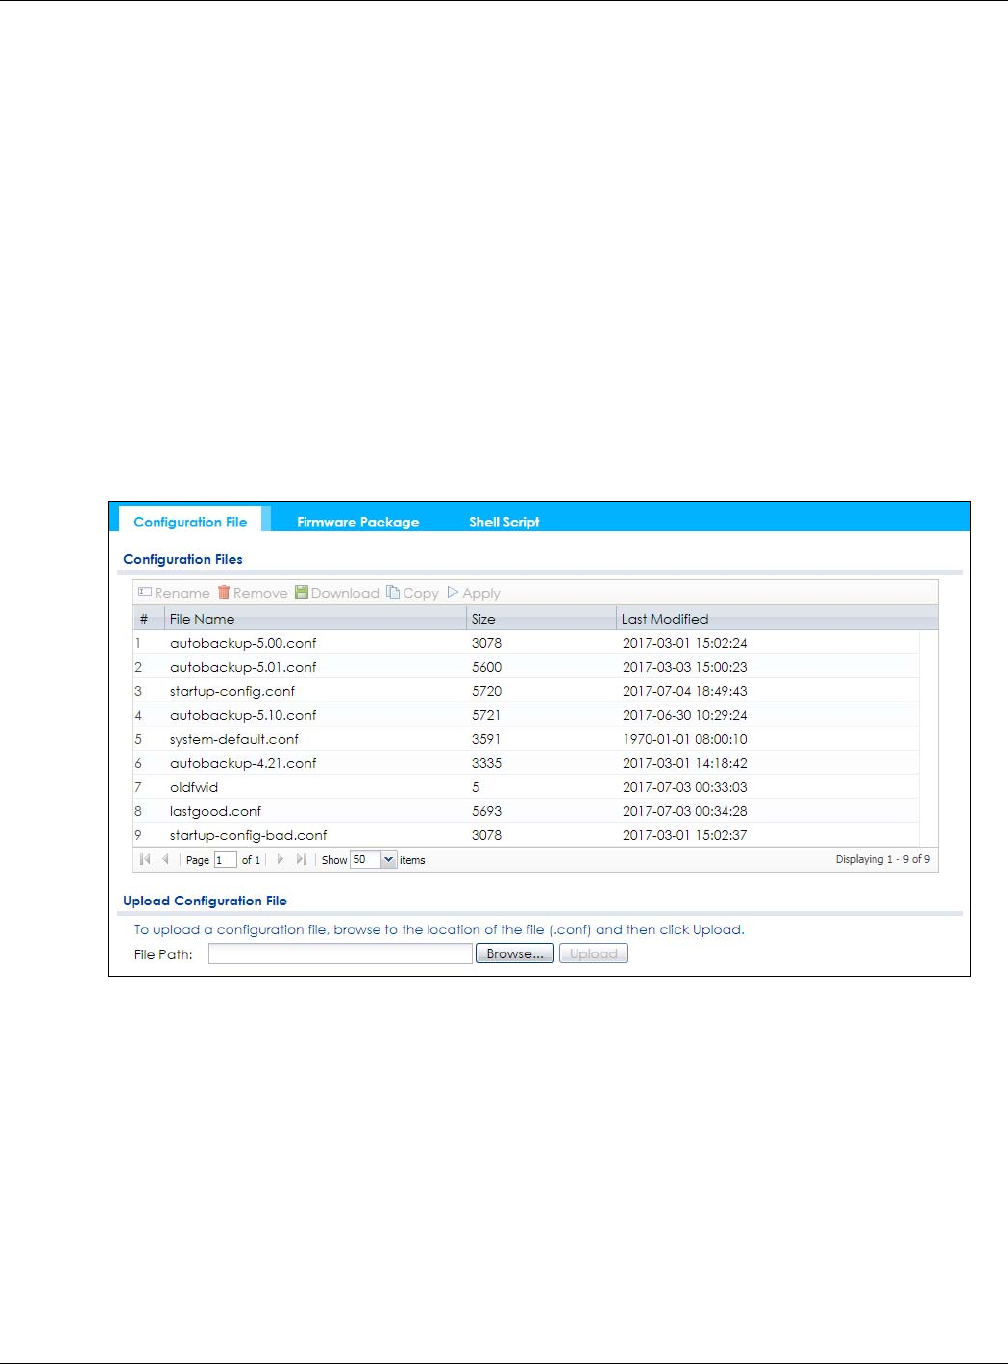Click 'Displaying 1 - 9 of 9' status
1008x1364 pixels.
[883, 859]
